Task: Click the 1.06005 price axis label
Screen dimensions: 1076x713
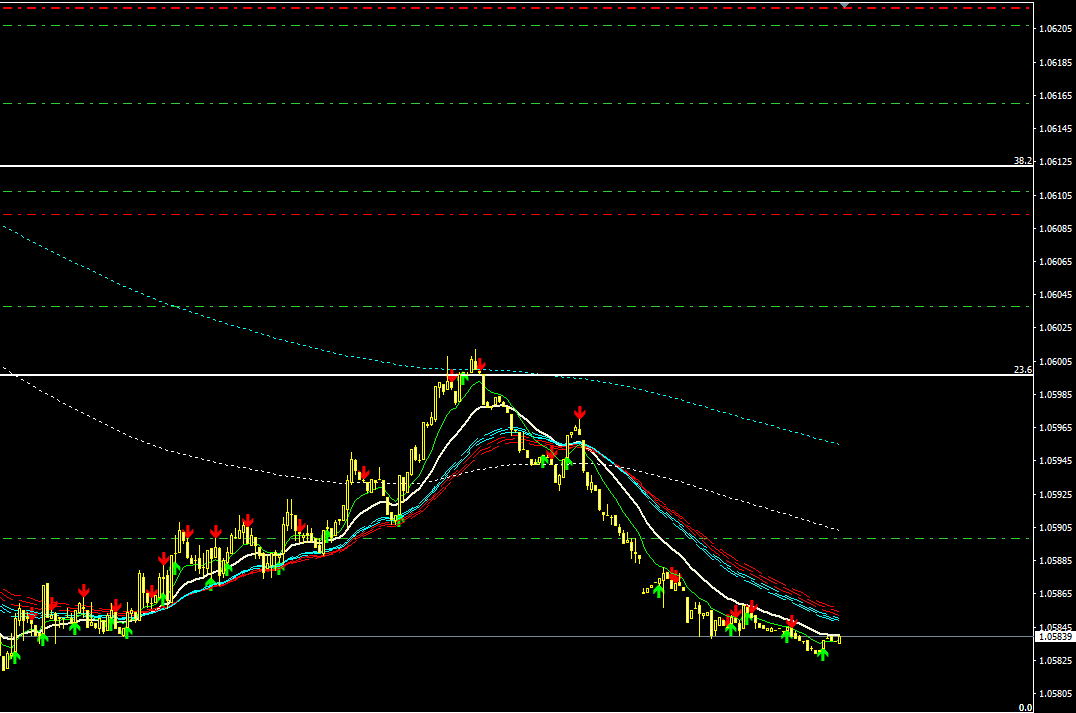Action: [1055, 362]
